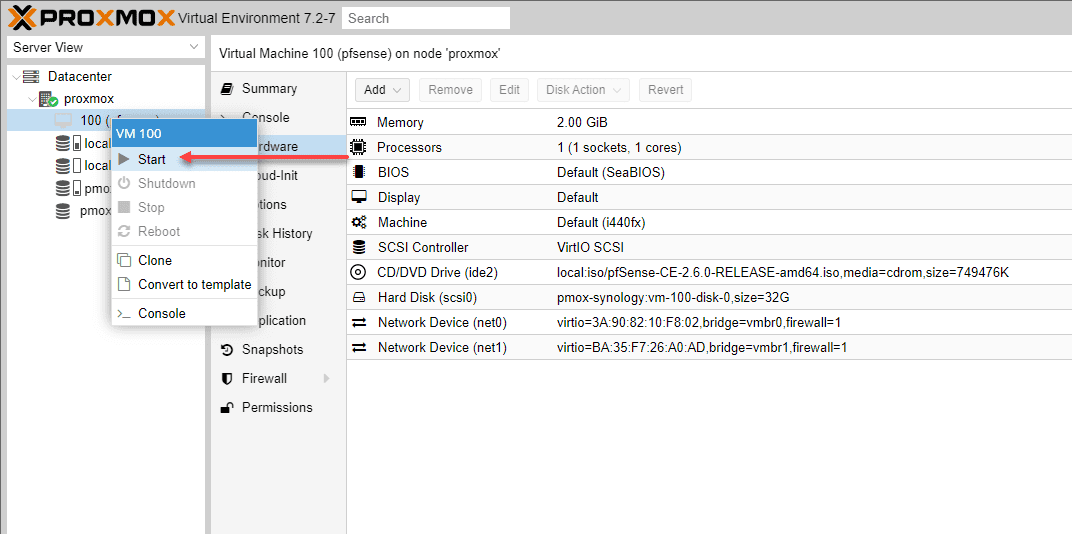Expand the Firewall submenu arrow
The width and height of the screenshot is (1072, 534).
(326, 379)
